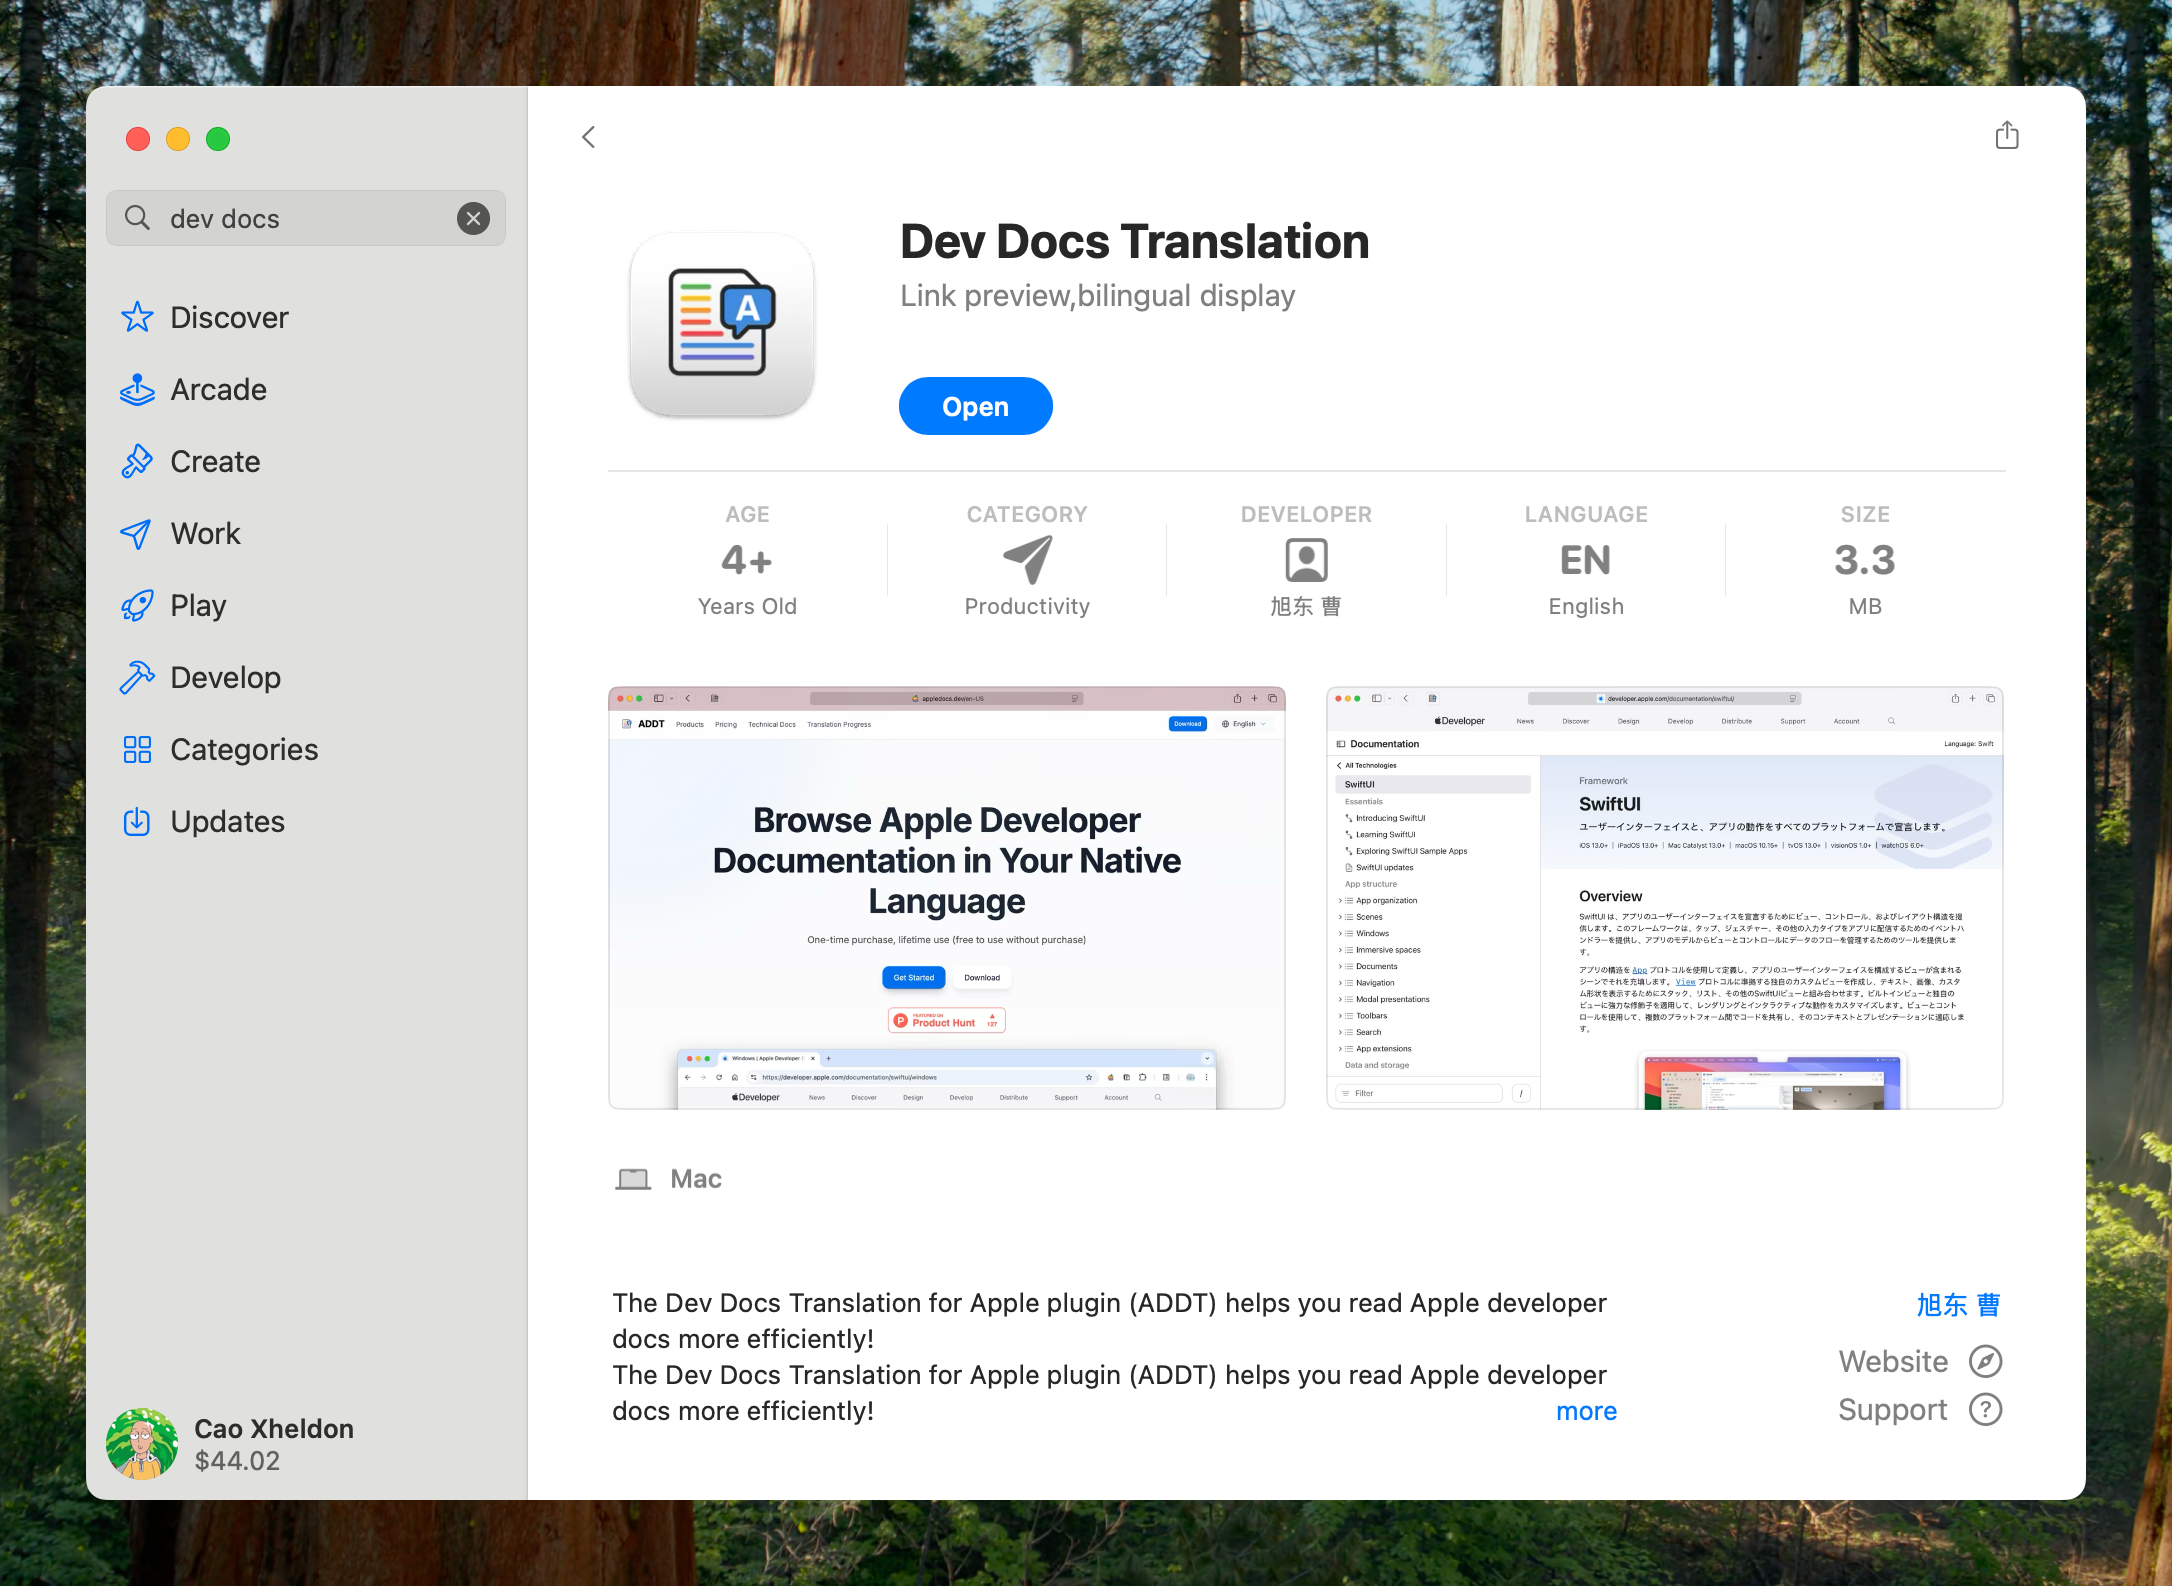Clear the search field with the X button
The width and height of the screenshot is (2172, 1586).
pos(473,218)
